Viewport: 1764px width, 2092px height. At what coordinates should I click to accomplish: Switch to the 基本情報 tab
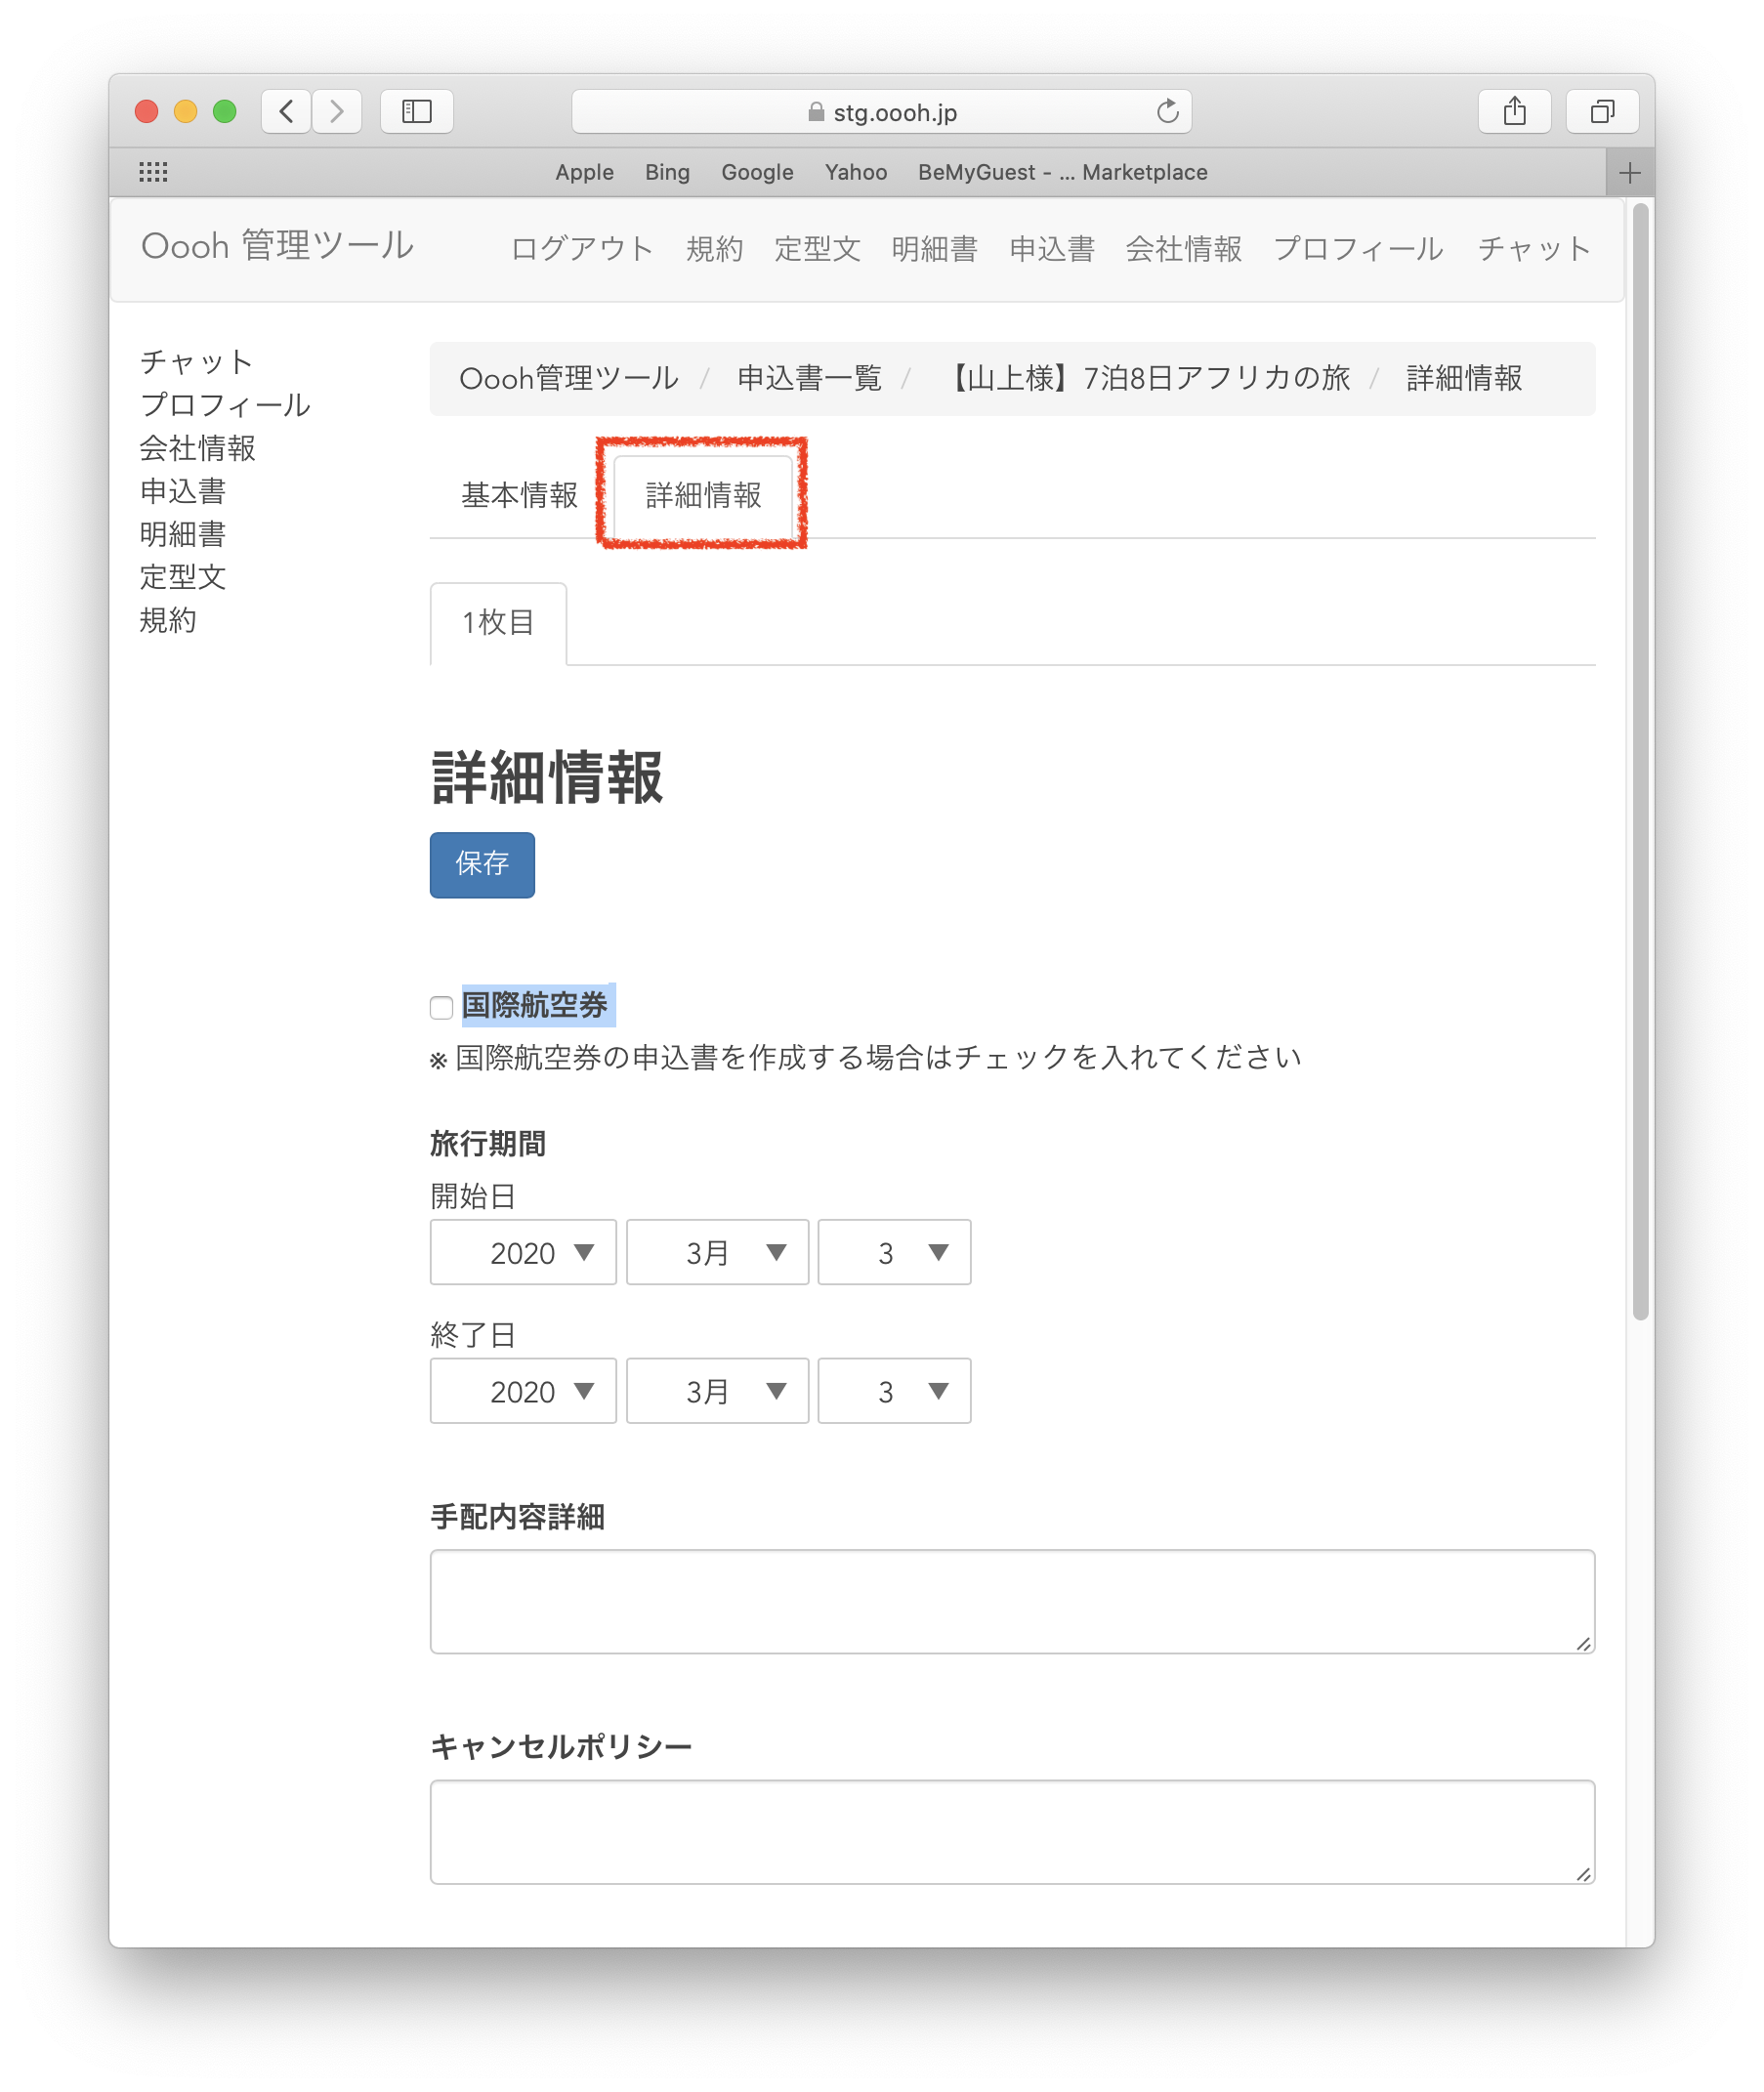click(x=519, y=495)
